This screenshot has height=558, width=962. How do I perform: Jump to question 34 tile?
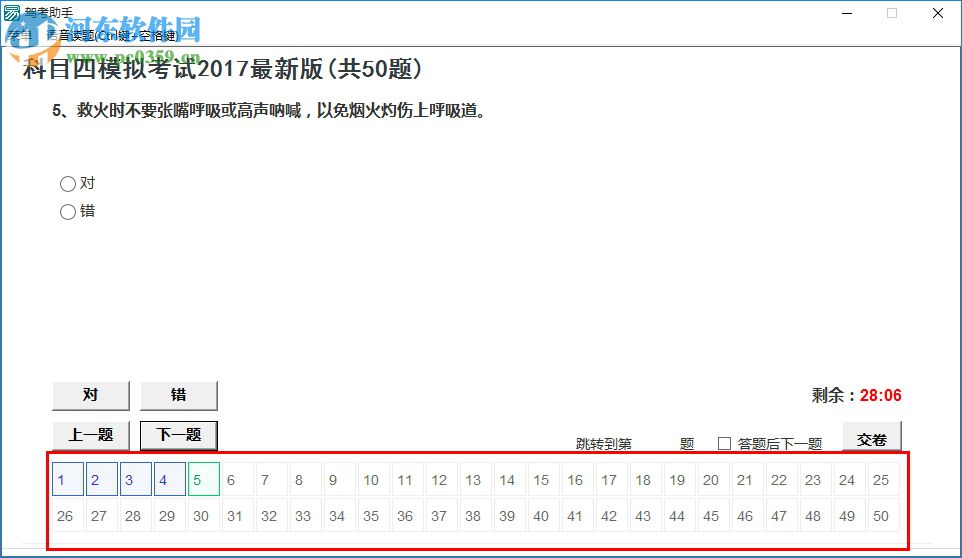(340, 515)
